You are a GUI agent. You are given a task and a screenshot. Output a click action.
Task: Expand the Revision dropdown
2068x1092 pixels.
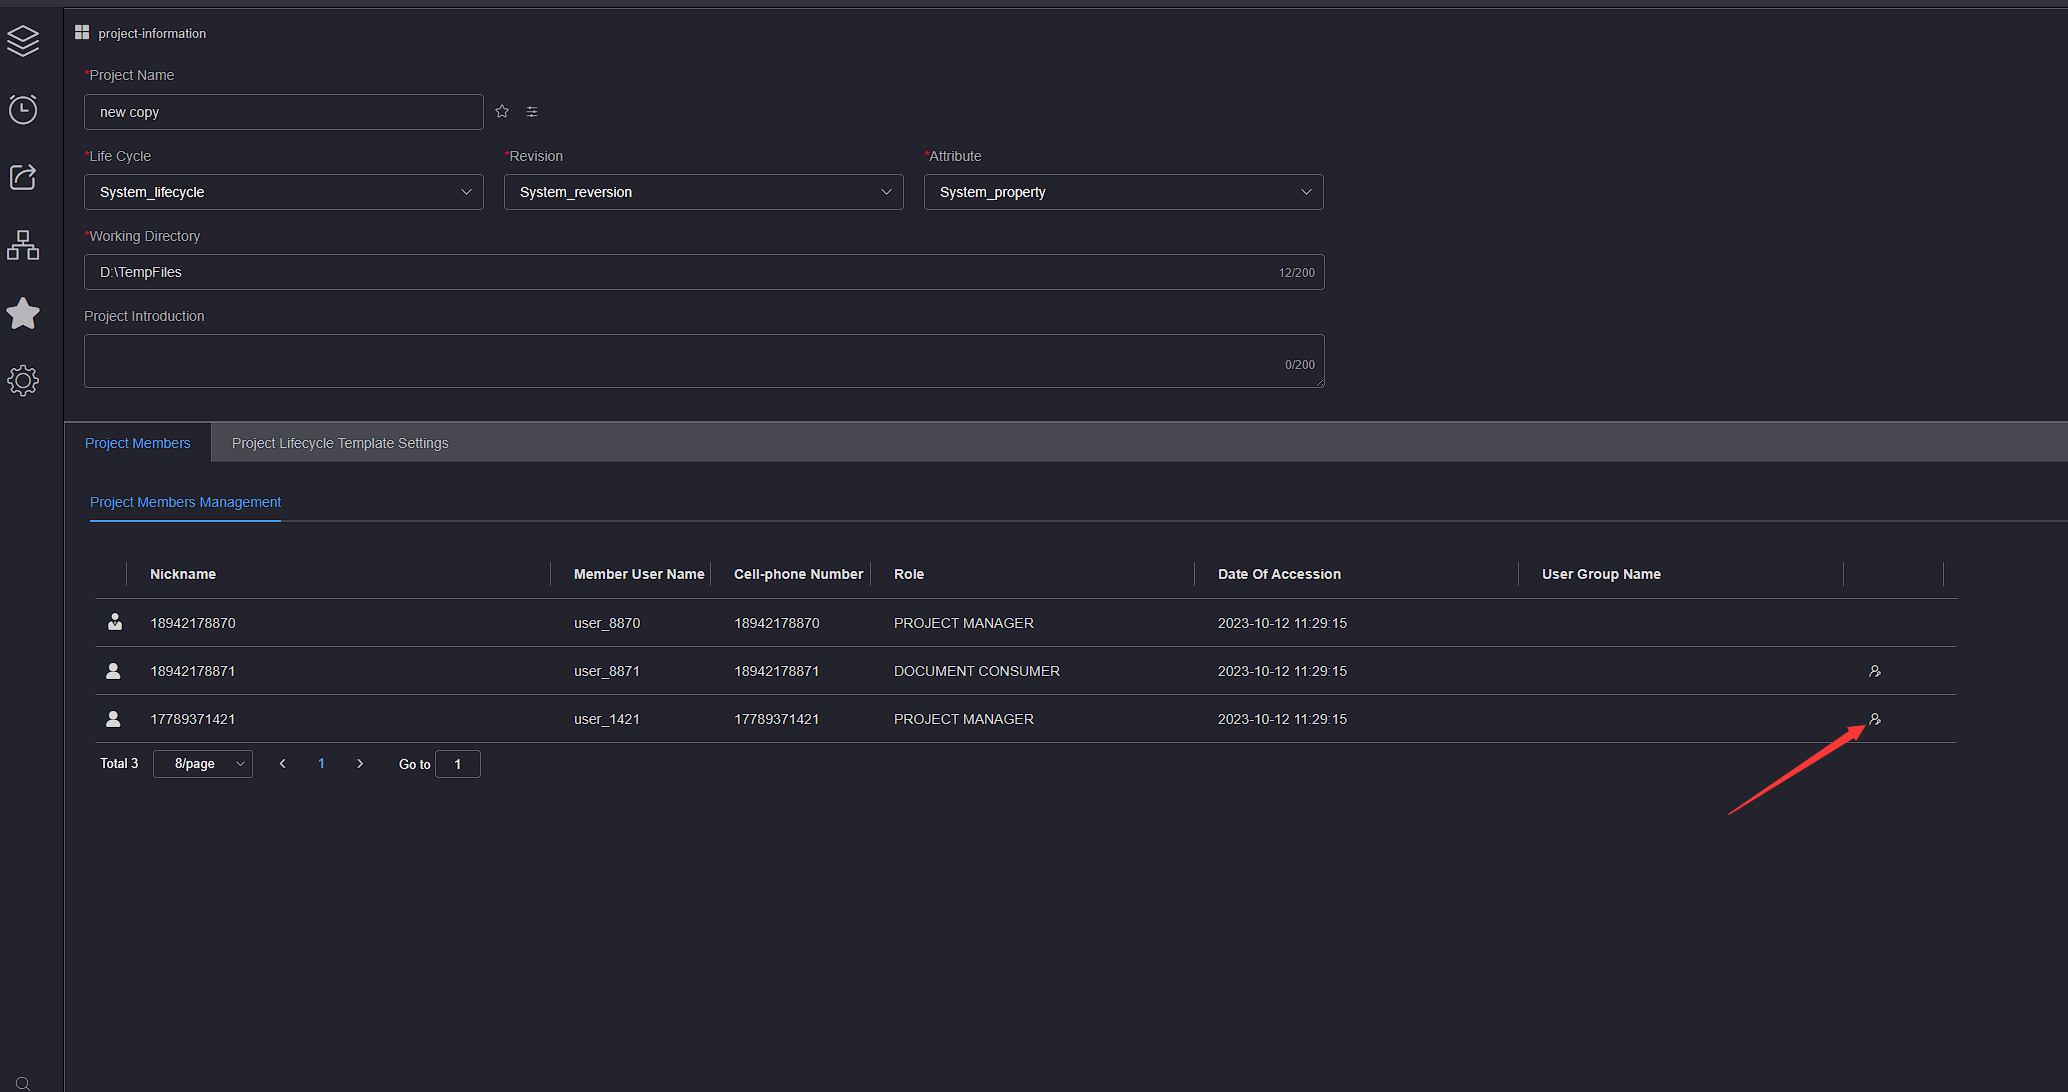[704, 192]
